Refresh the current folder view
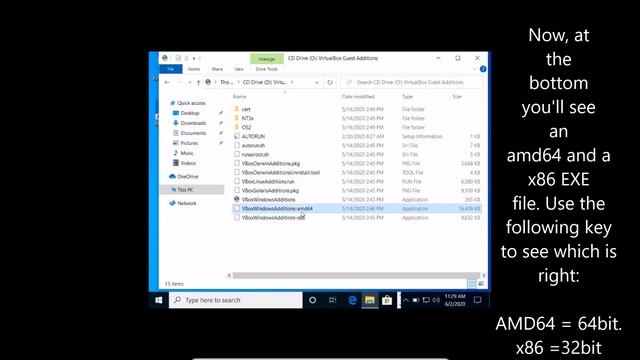This screenshot has height=360, width=640. 330,82
